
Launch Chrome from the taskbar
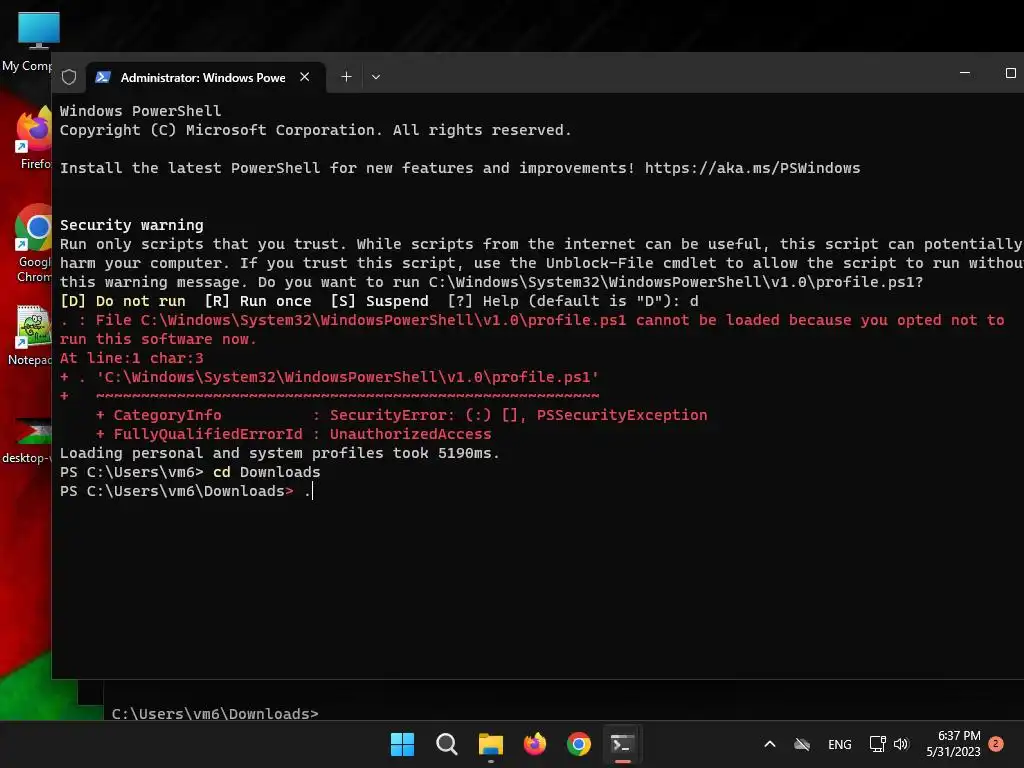(x=579, y=744)
